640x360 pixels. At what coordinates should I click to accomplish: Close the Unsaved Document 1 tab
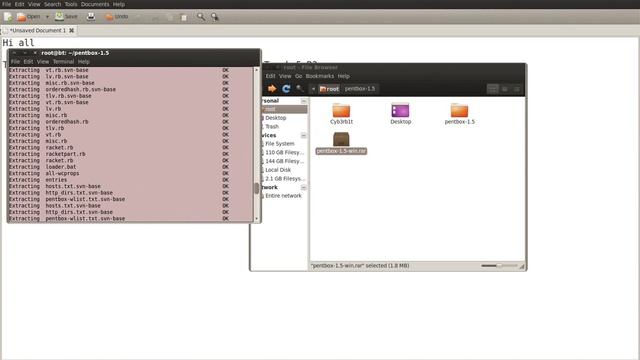click(71, 31)
